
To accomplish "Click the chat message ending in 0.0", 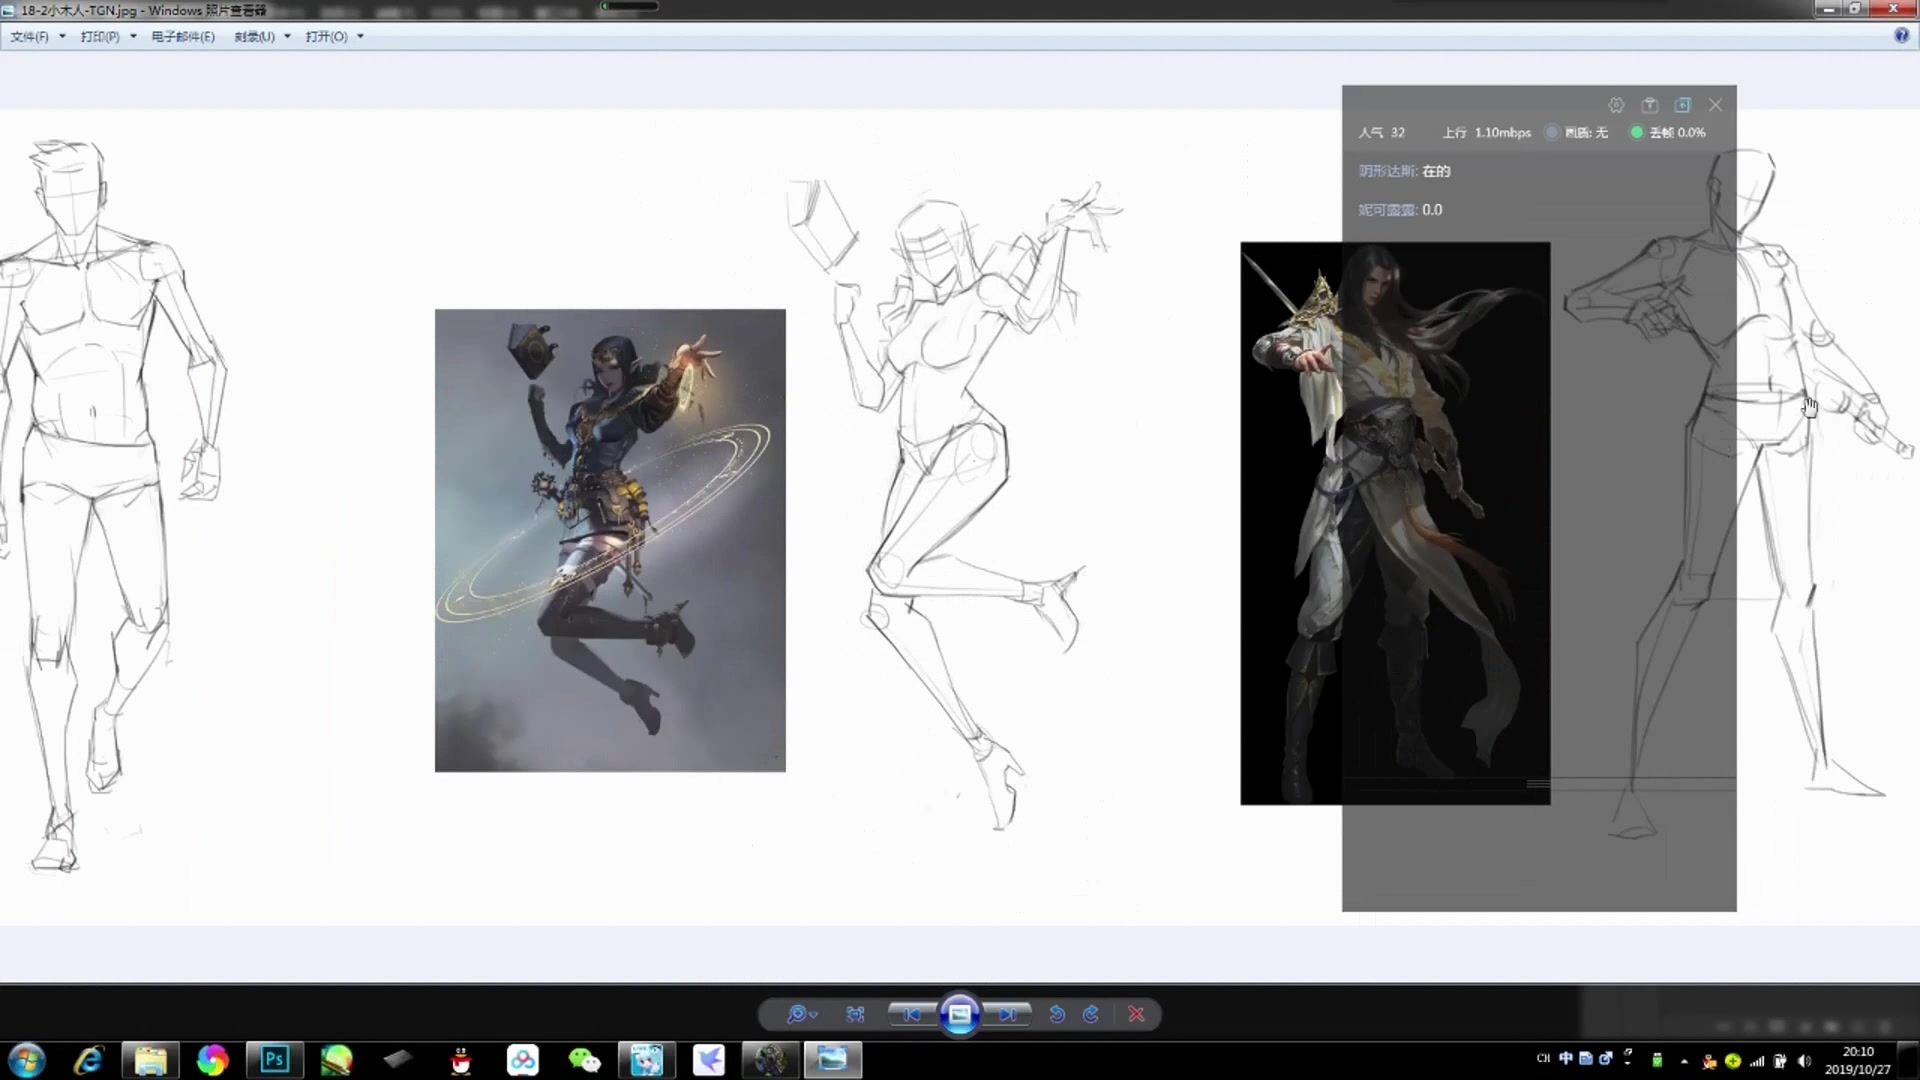I will tap(1400, 210).
